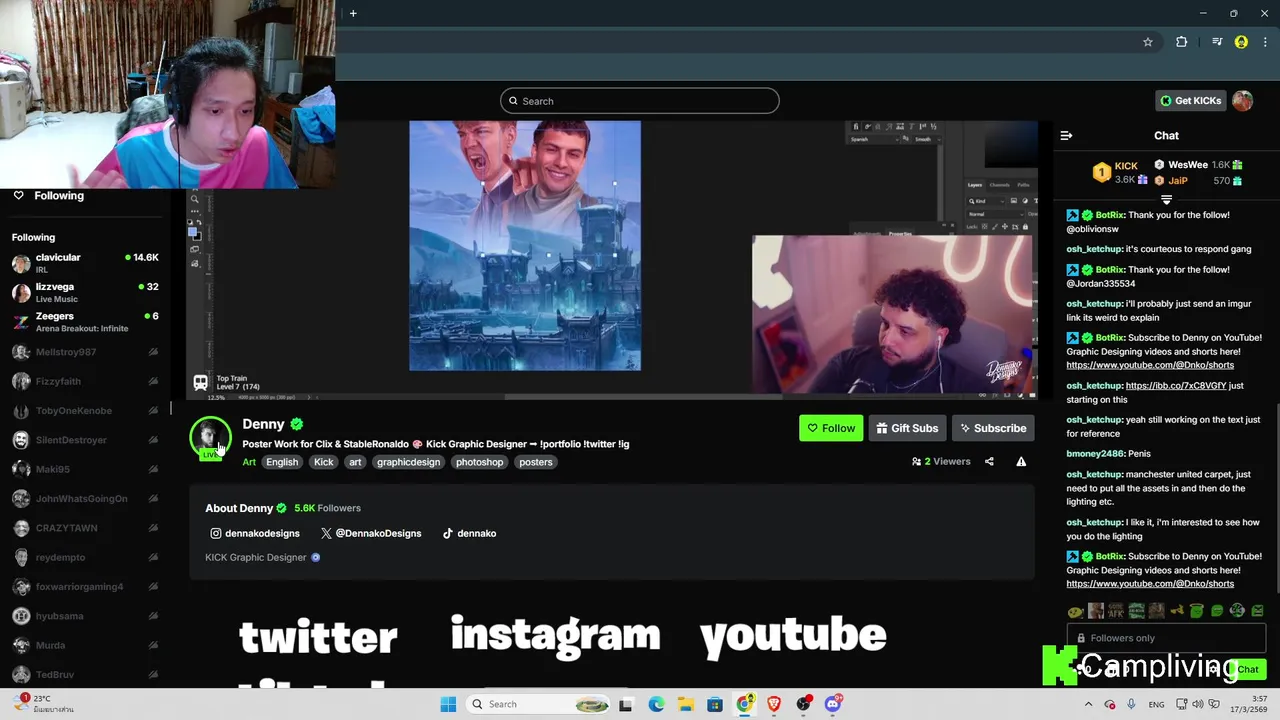Select the English tag

pos(282,462)
